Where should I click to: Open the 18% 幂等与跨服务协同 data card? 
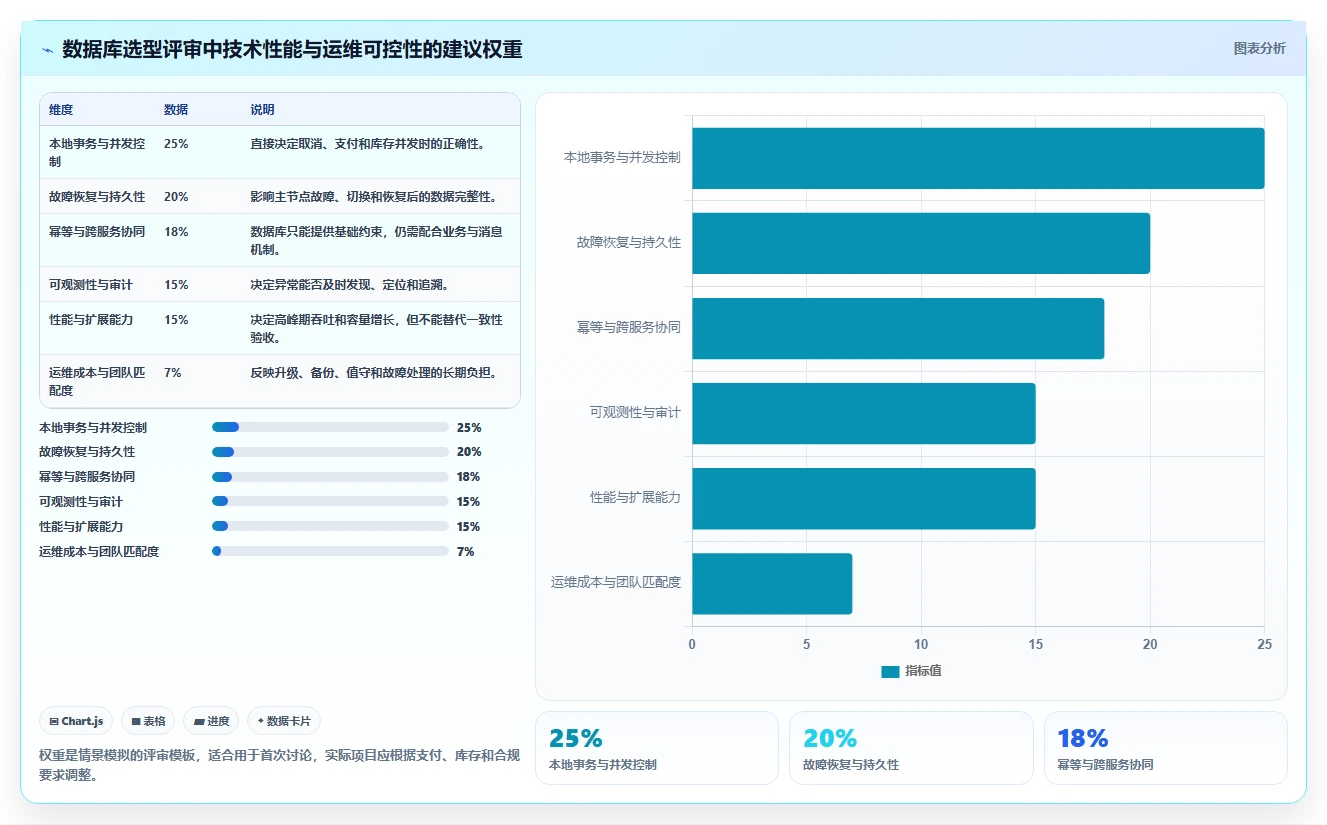[x=1166, y=748]
